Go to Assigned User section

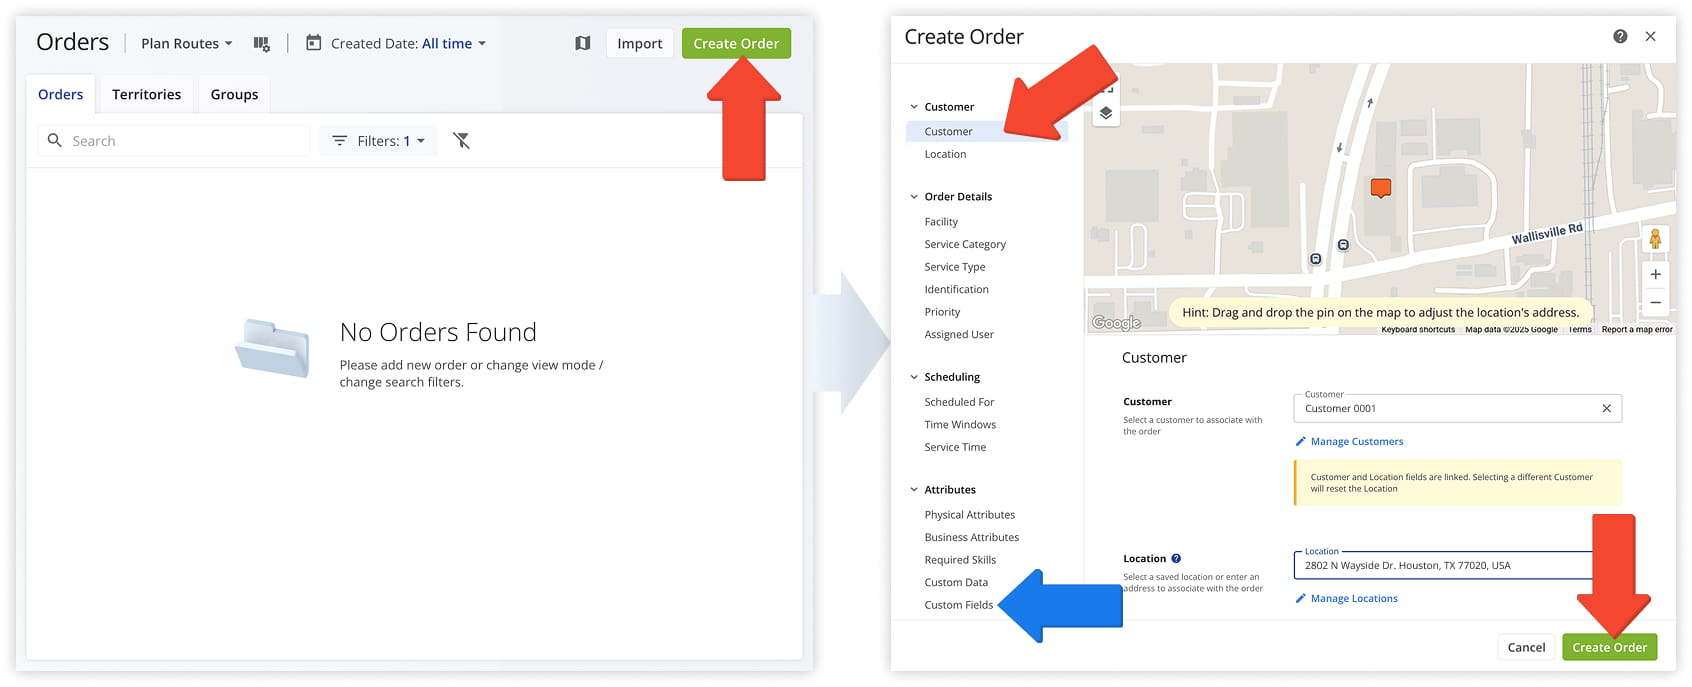[x=959, y=334]
